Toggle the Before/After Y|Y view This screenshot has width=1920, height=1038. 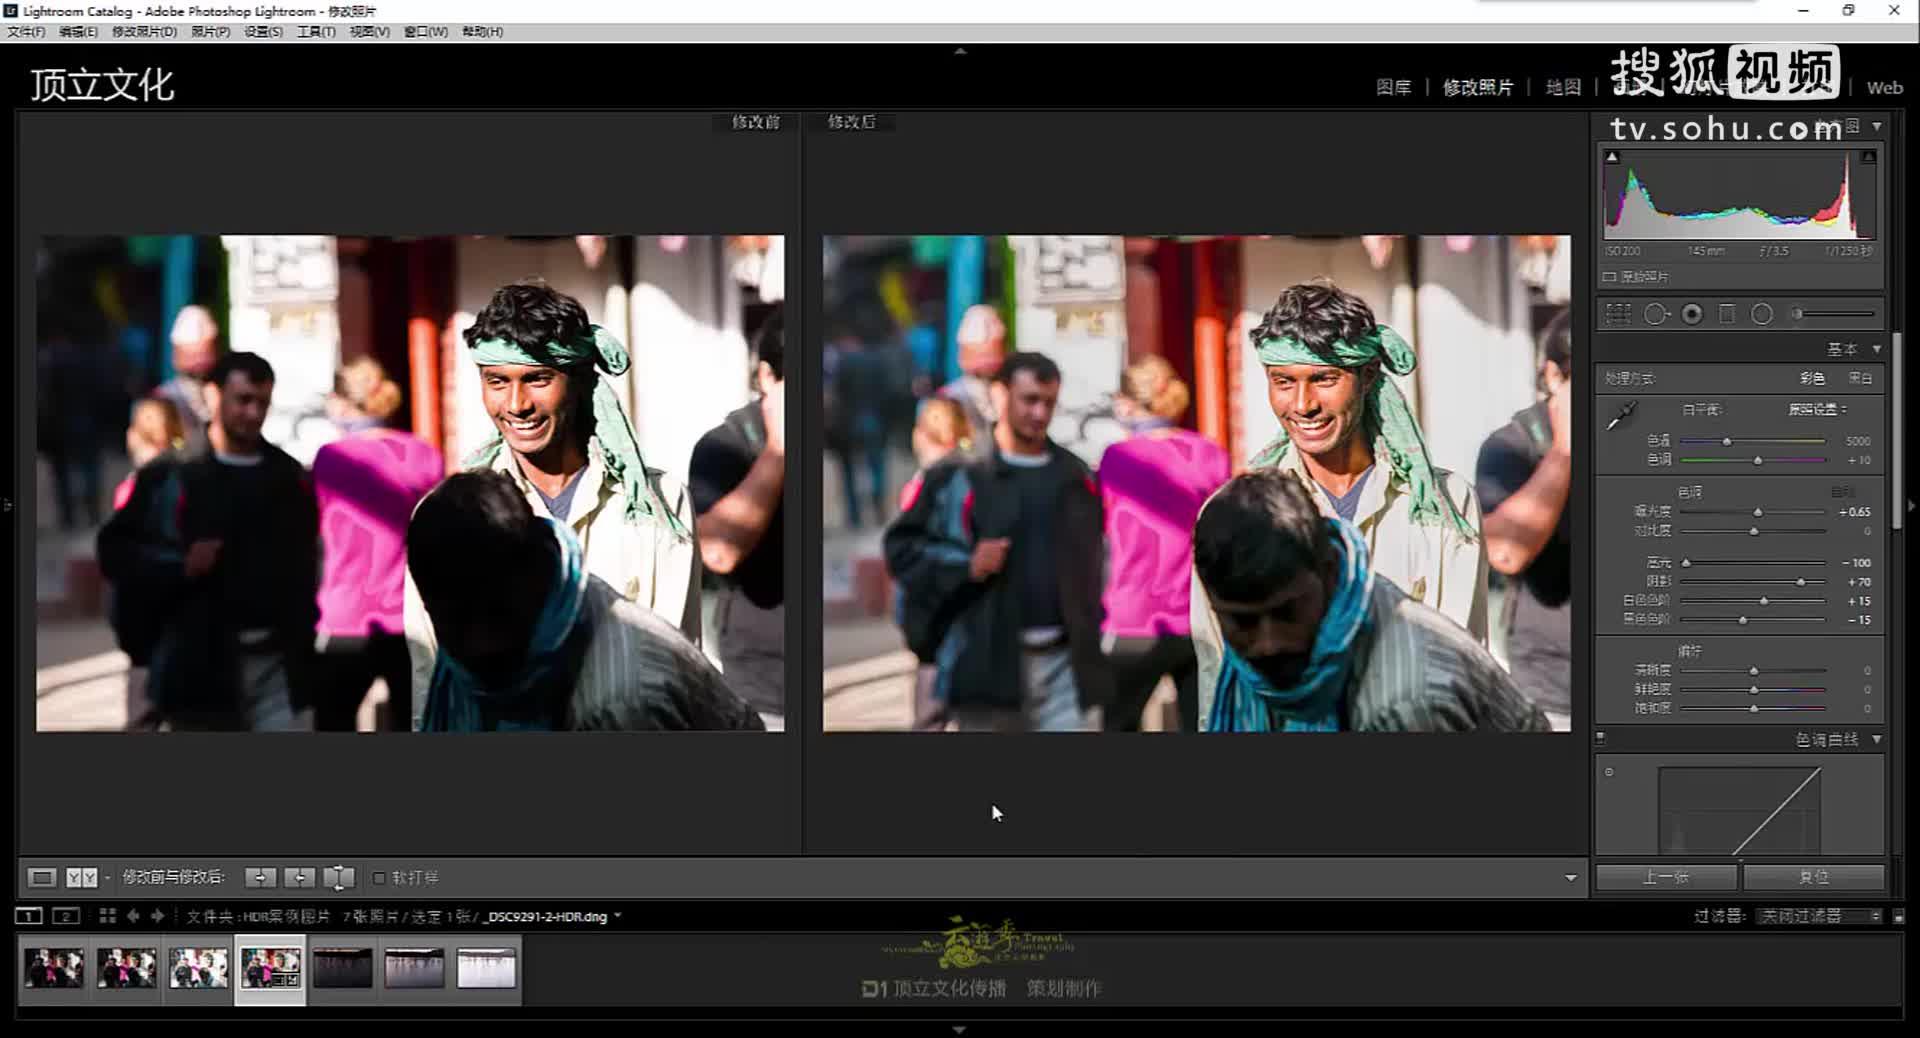pos(80,877)
